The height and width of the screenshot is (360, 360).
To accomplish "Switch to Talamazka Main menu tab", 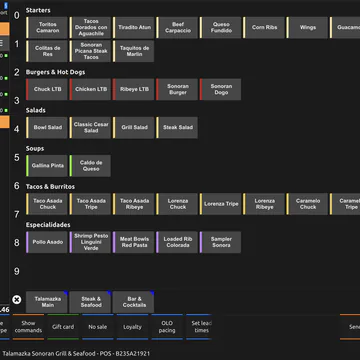I will [x=47, y=302].
